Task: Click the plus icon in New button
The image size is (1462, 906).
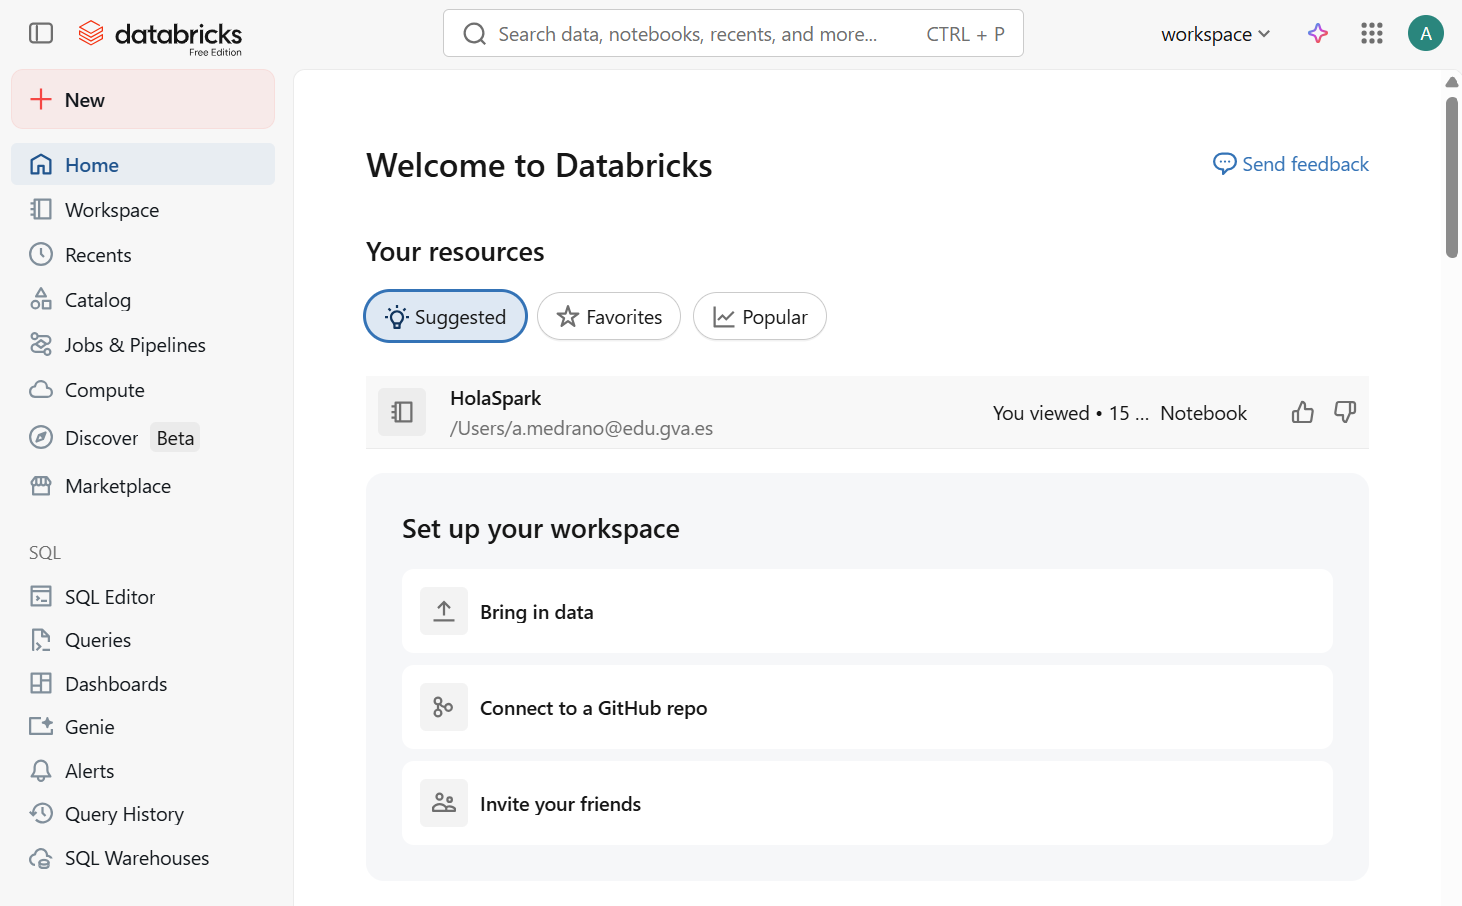Action: [41, 99]
